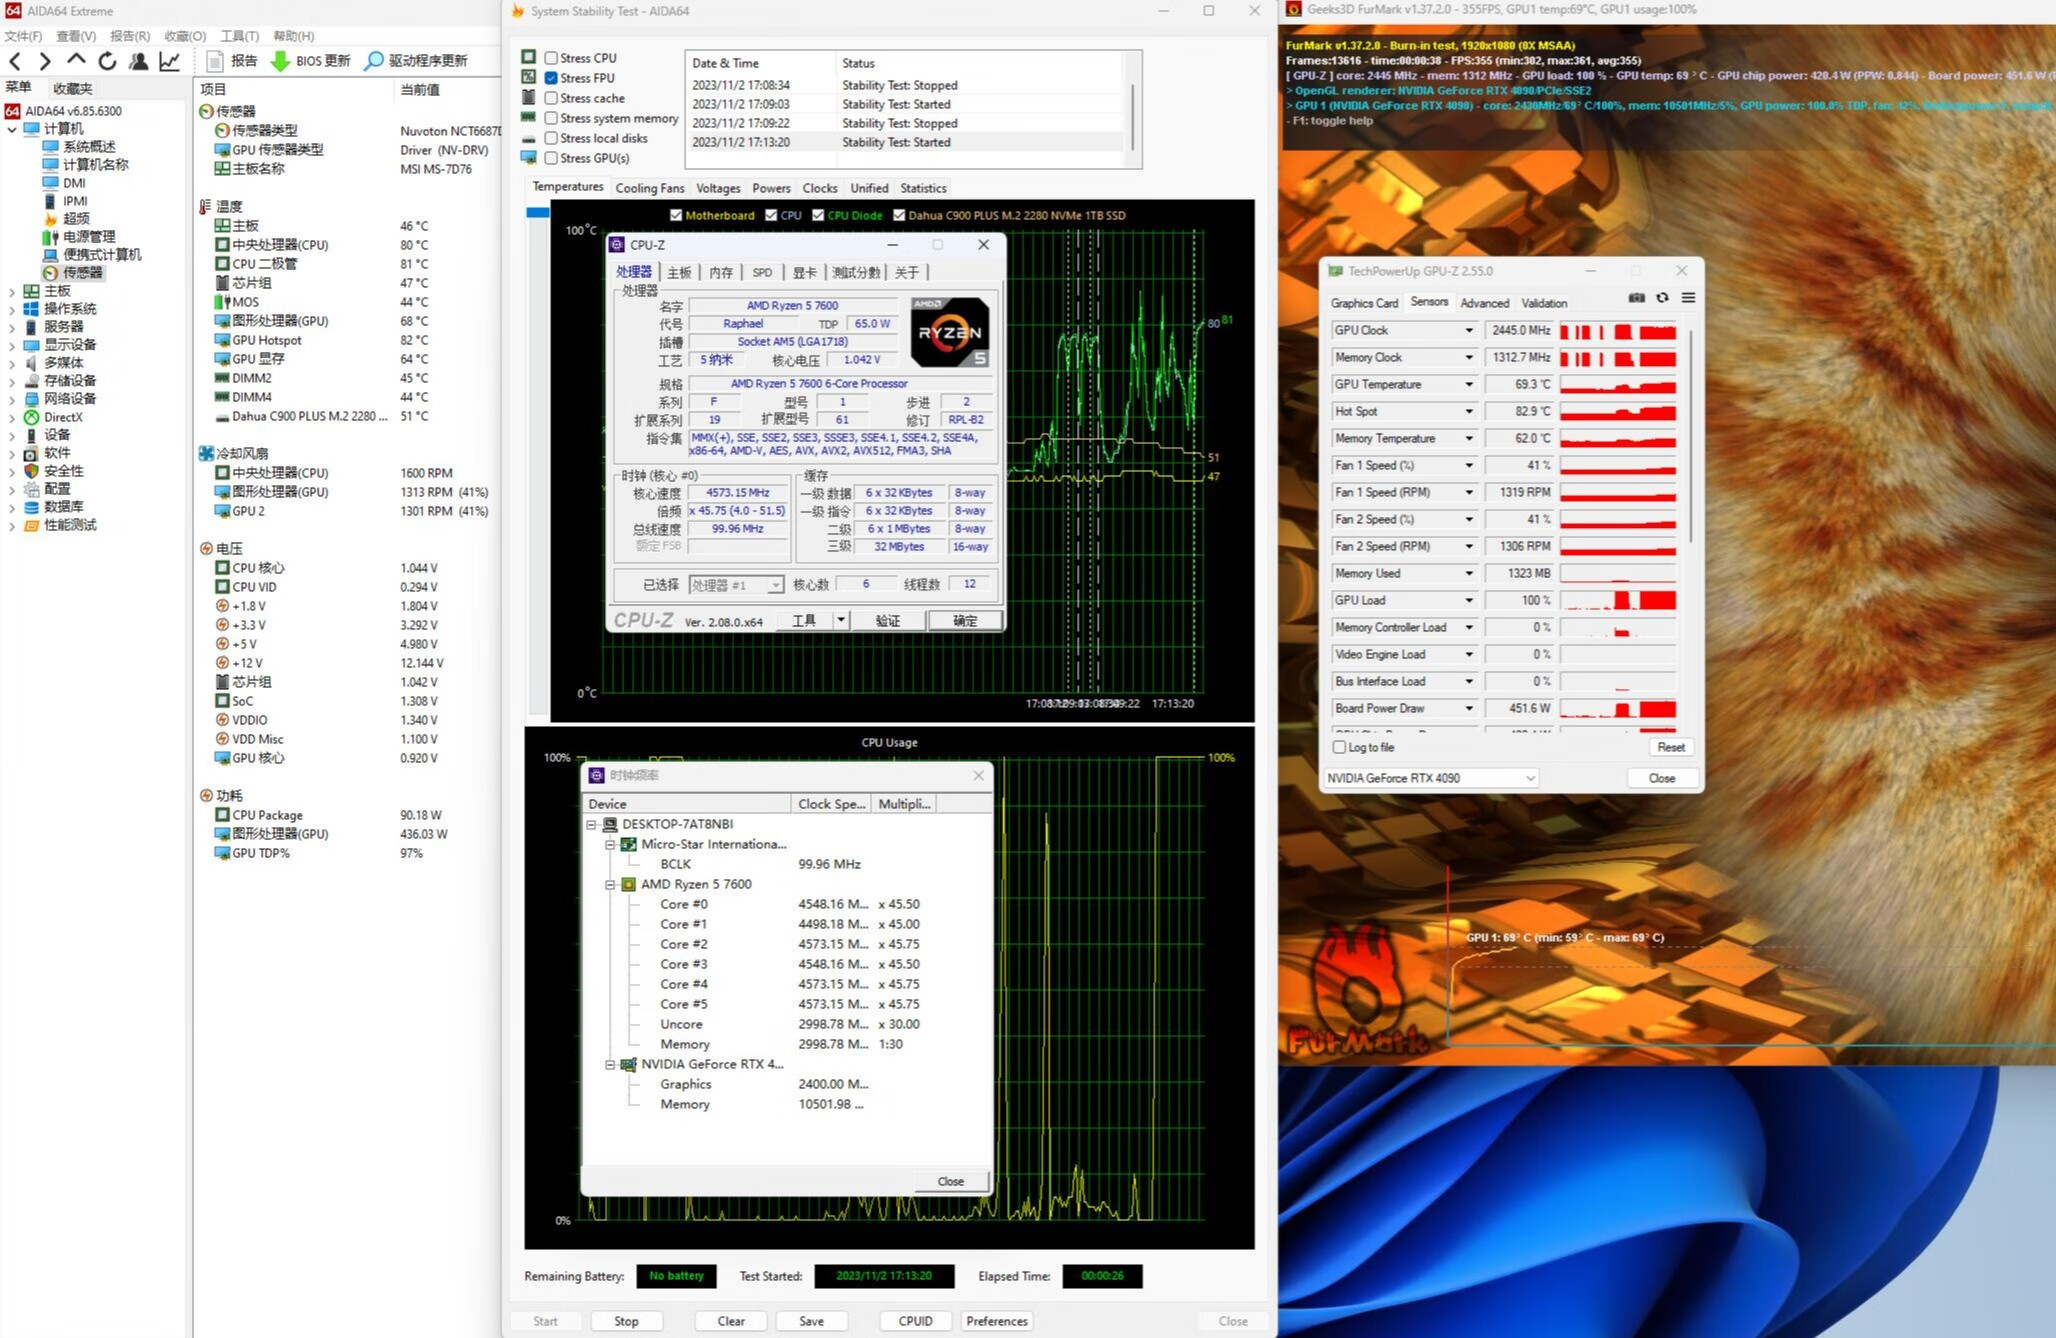The height and width of the screenshot is (1338, 2056).
Task: Open the GPU-Z hamburger menu icon
Action: coord(1688,298)
